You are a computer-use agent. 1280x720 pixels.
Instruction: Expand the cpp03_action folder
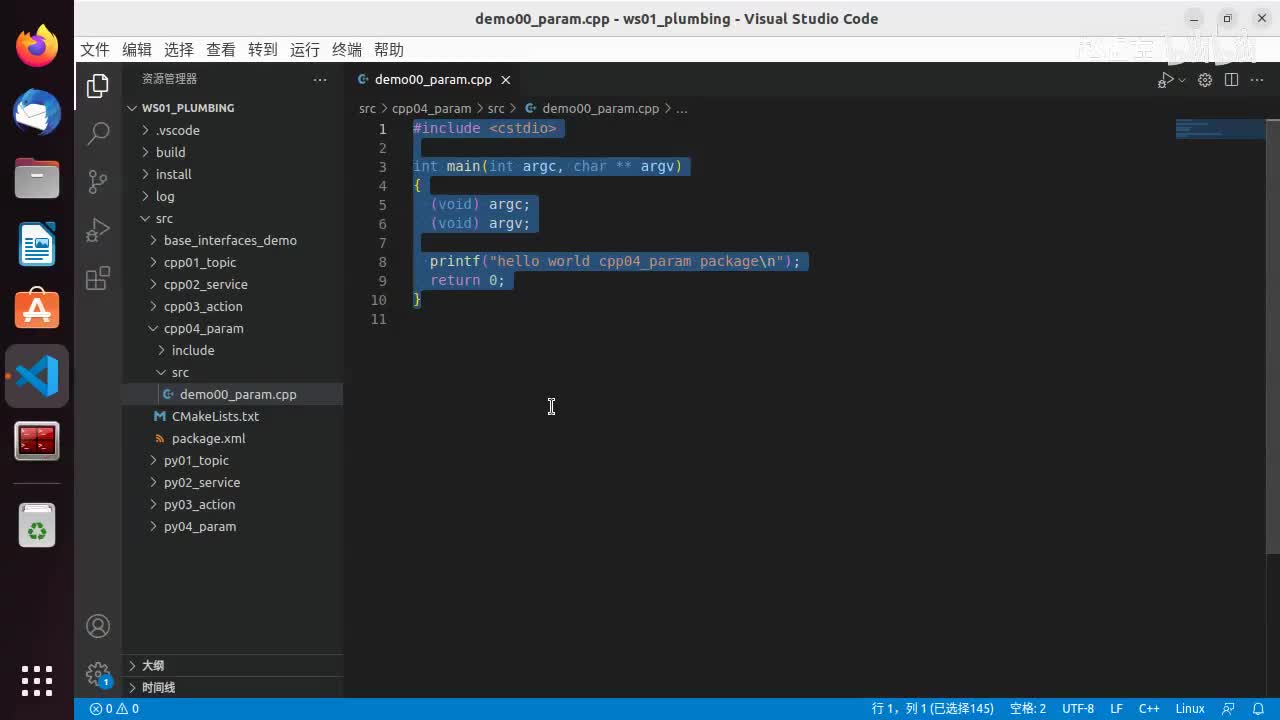(233, 306)
